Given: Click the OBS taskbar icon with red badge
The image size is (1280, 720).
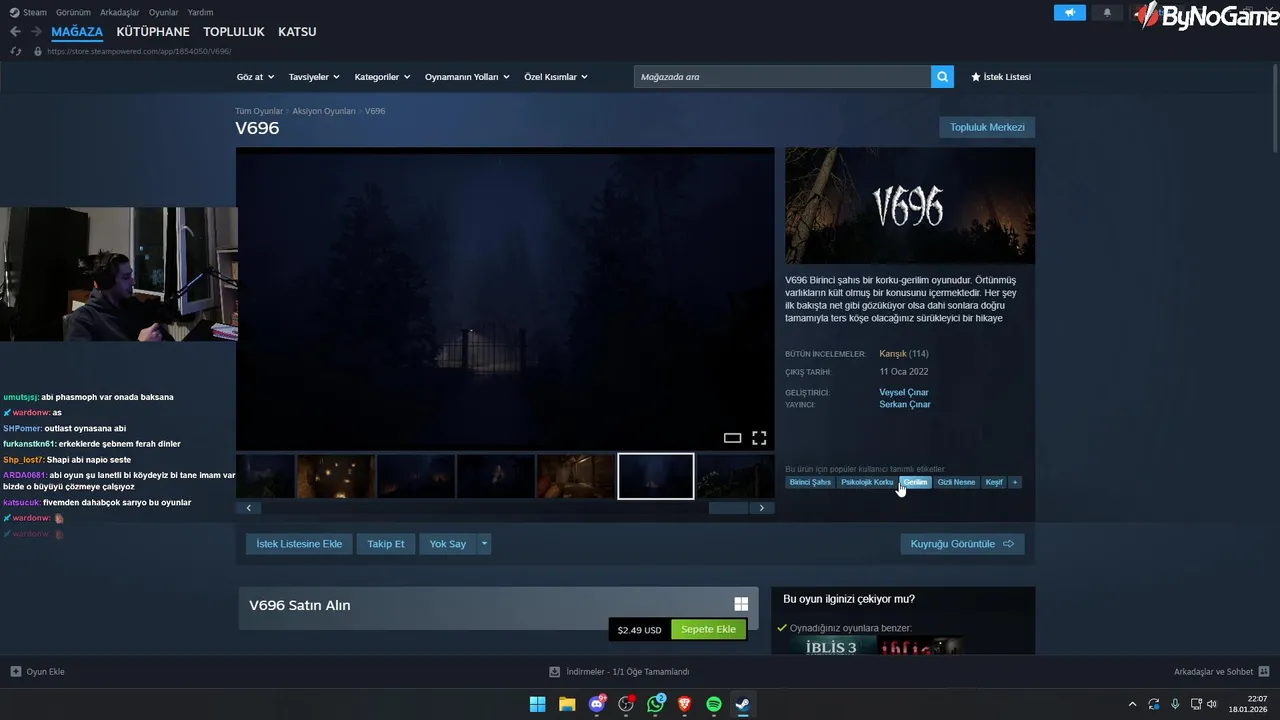Looking at the screenshot, I should point(627,704).
